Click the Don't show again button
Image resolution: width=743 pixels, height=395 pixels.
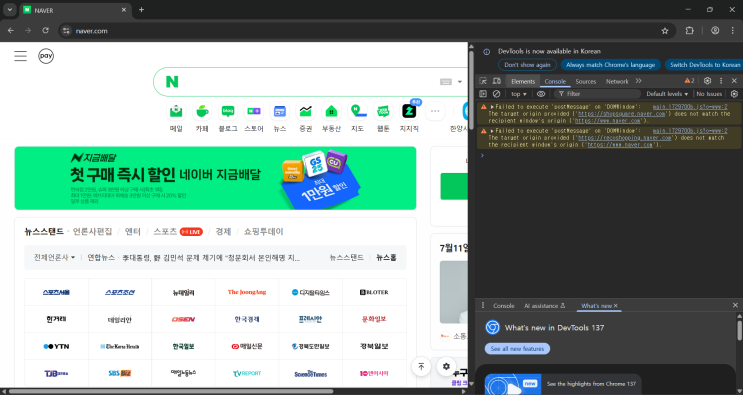pyautogui.click(x=527, y=65)
